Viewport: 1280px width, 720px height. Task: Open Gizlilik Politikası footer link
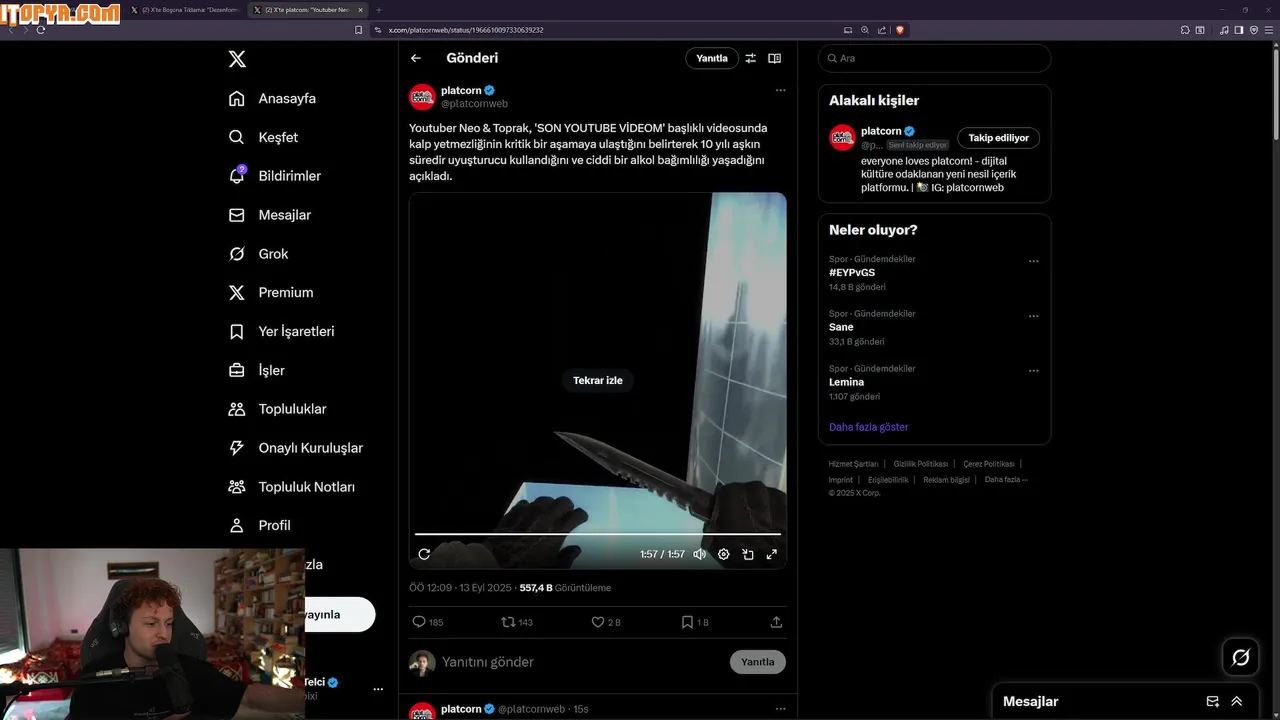tap(920, 464)
